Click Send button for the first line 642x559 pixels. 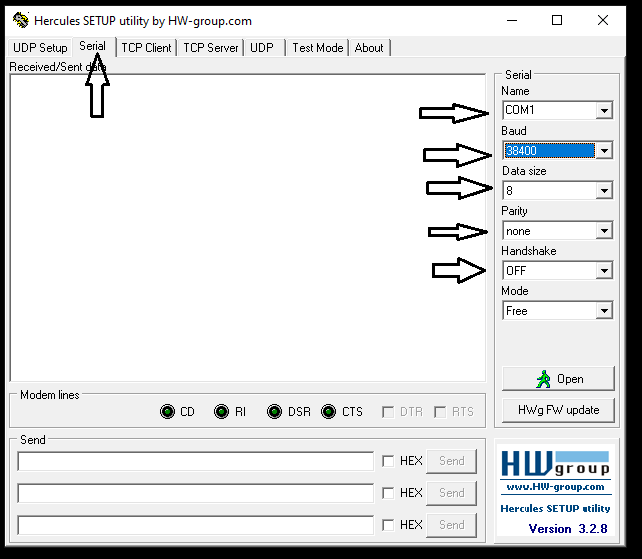(452, 461)
